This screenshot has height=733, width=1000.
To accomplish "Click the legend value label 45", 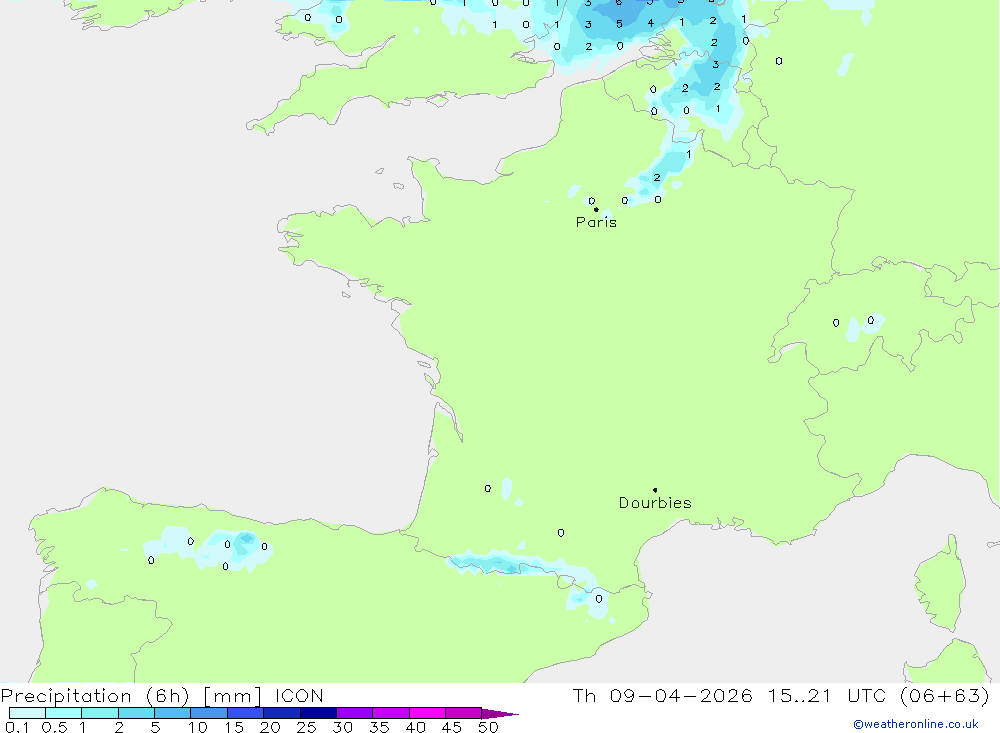I will click(x=452, y=727).
